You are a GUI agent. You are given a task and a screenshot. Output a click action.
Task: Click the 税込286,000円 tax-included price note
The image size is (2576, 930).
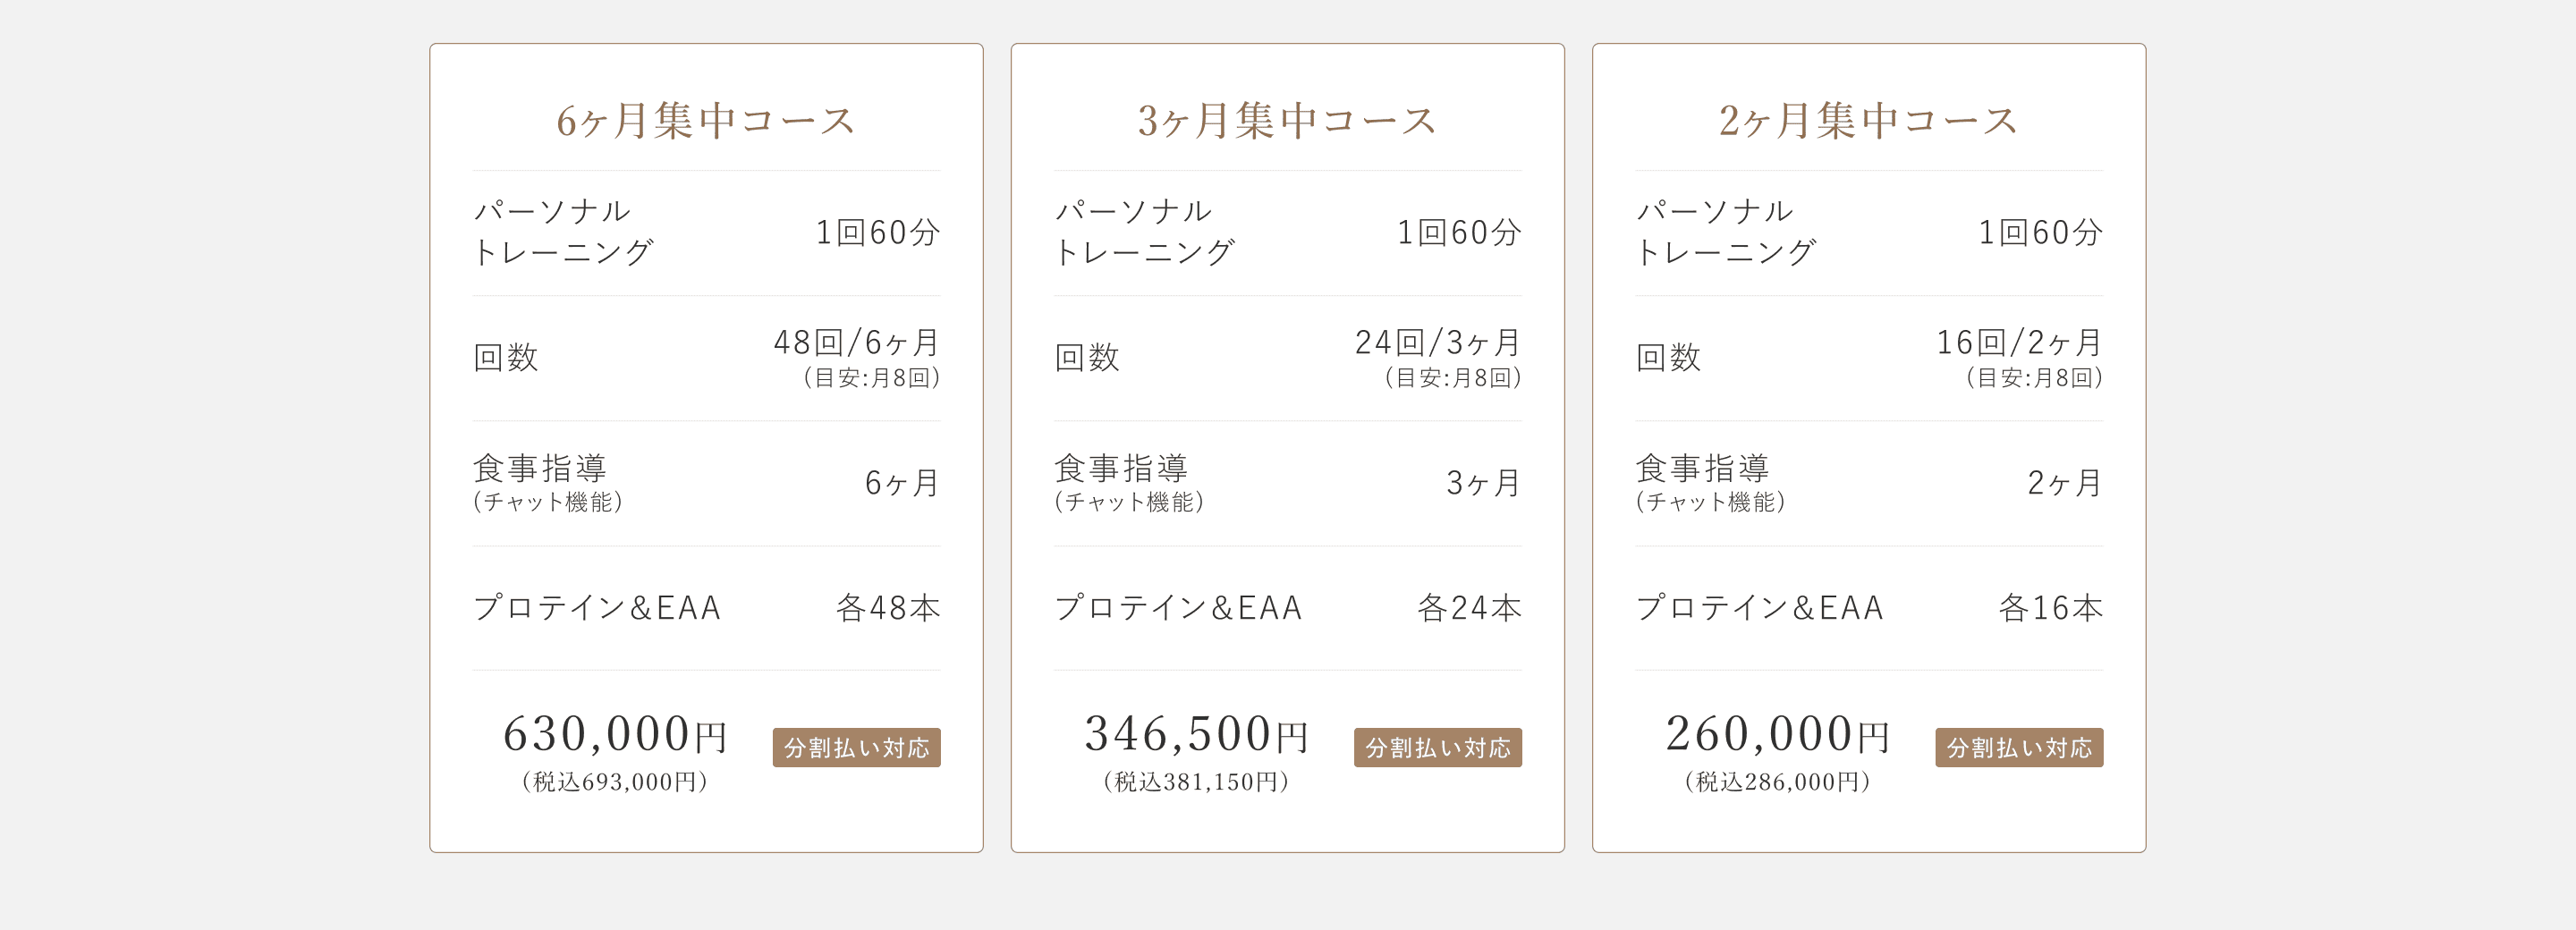click(1777, 782)
